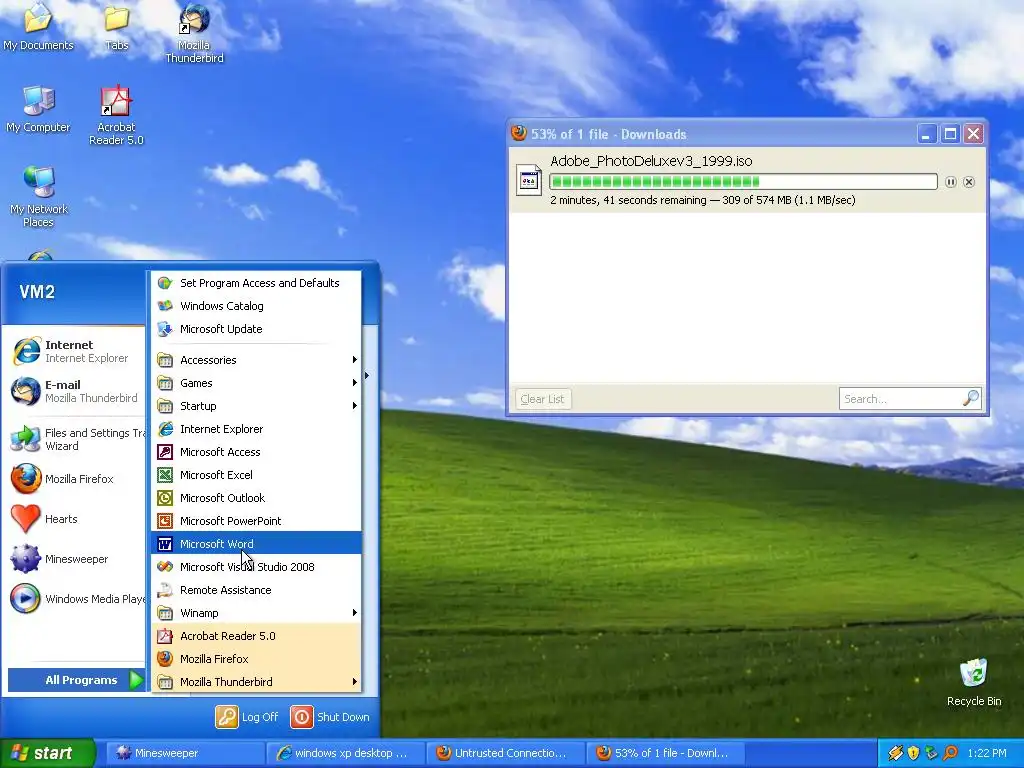Pause the Adobe_PhotoDeluxev3_1999.iso download

(951, 182)
